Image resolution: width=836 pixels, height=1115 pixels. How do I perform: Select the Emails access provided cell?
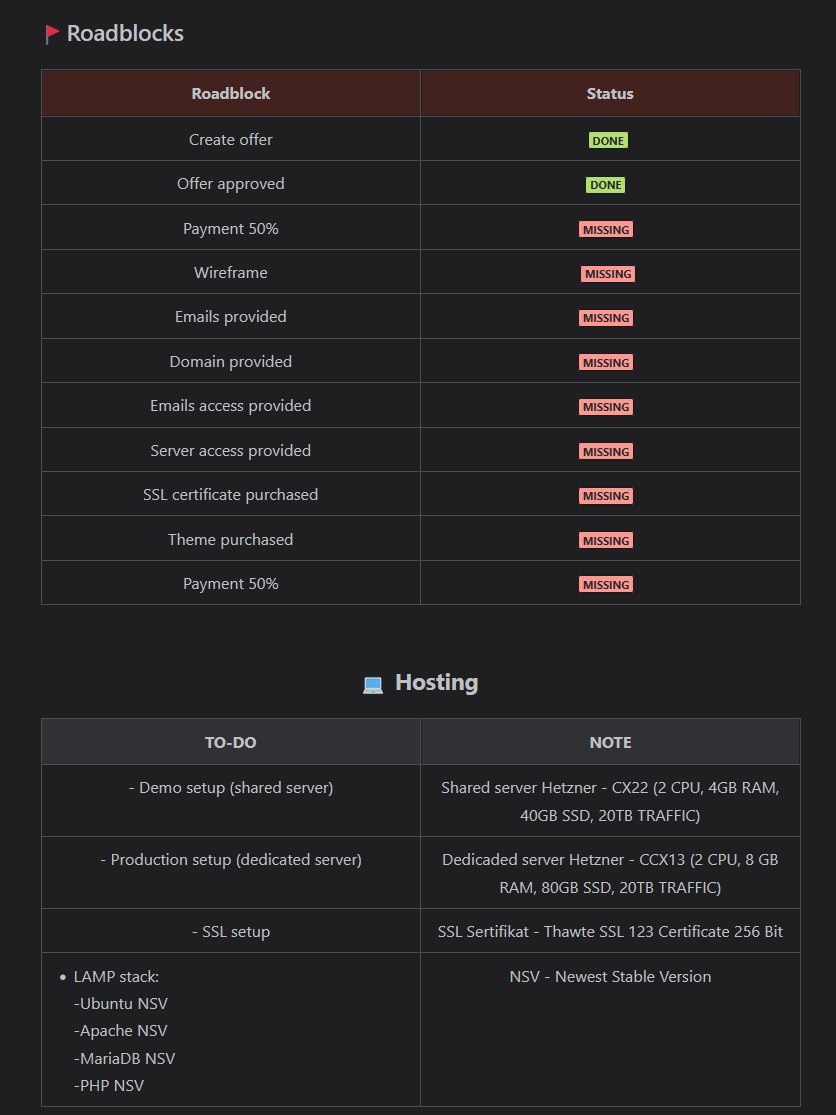coord(231,405)
